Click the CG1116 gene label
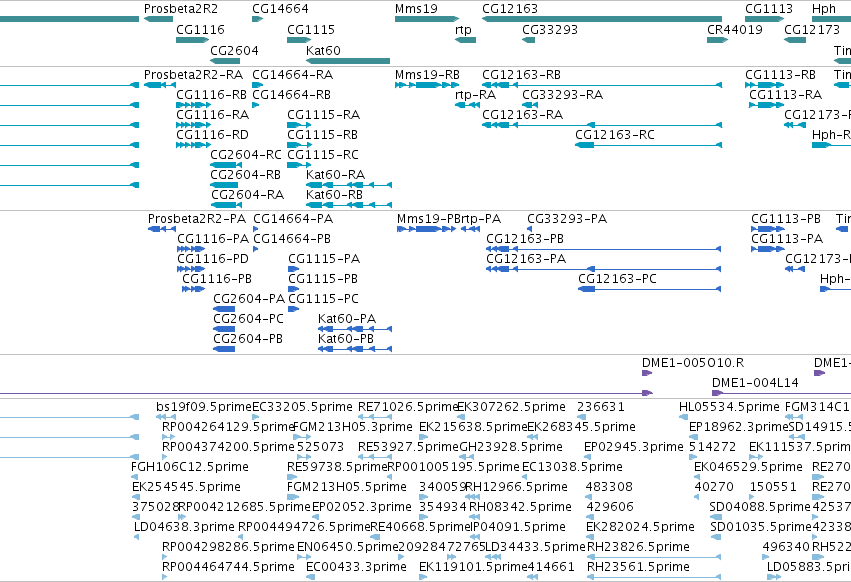851x582 pixels. tap(200, 29)
